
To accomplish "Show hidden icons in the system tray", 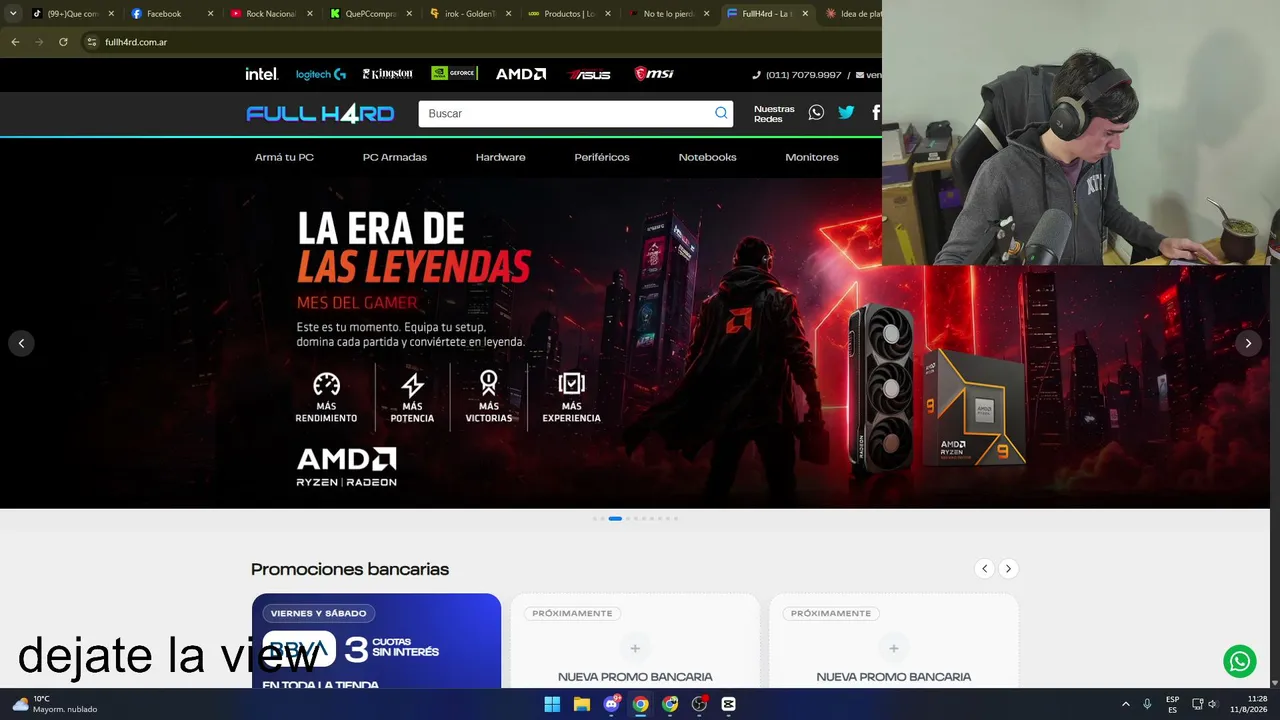I will [1125, 704].
